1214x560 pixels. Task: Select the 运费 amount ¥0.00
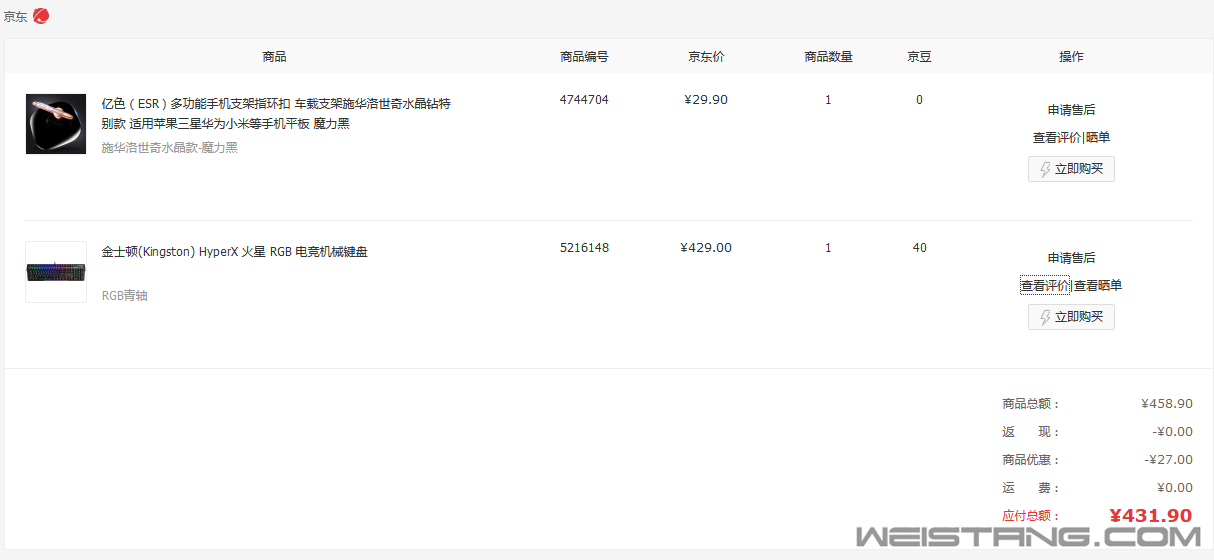(x=1175, y=488)
